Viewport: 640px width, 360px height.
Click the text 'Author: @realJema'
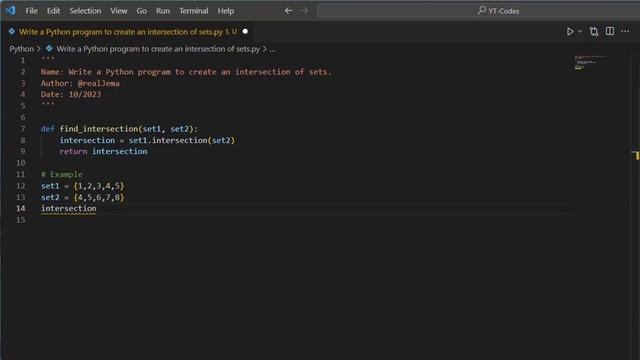pyautogui.click(x=80, y=83)
